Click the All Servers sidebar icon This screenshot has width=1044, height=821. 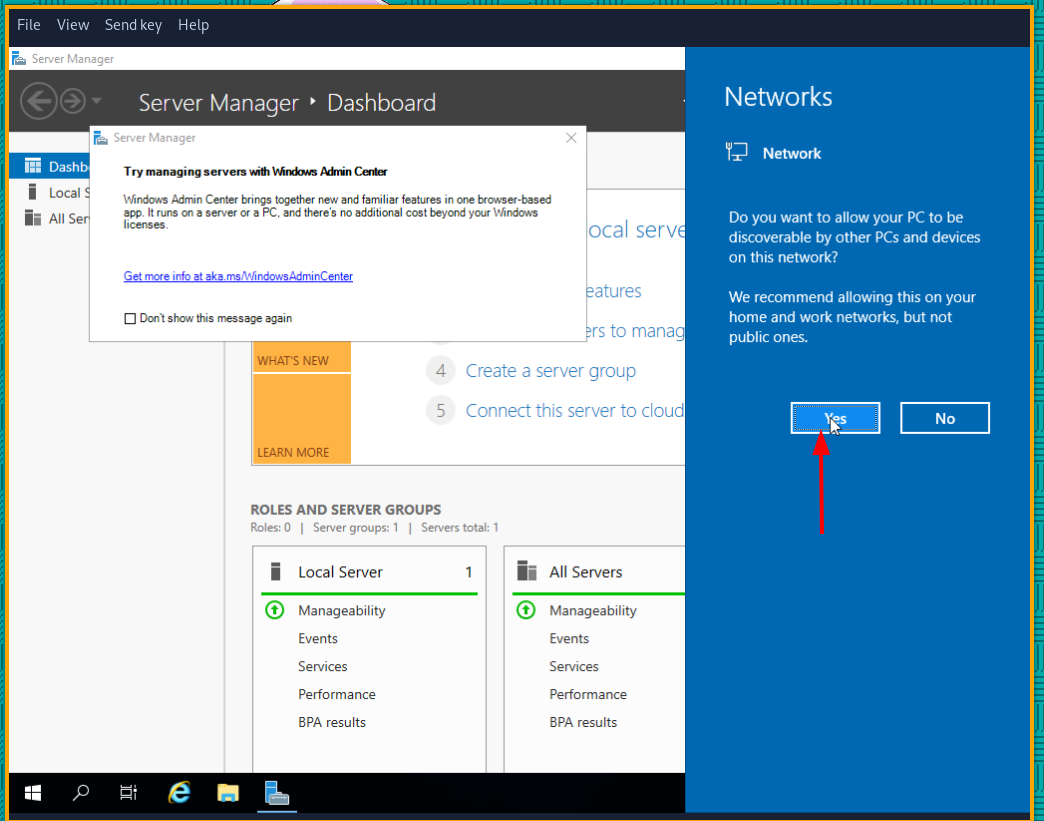[33, 218]
